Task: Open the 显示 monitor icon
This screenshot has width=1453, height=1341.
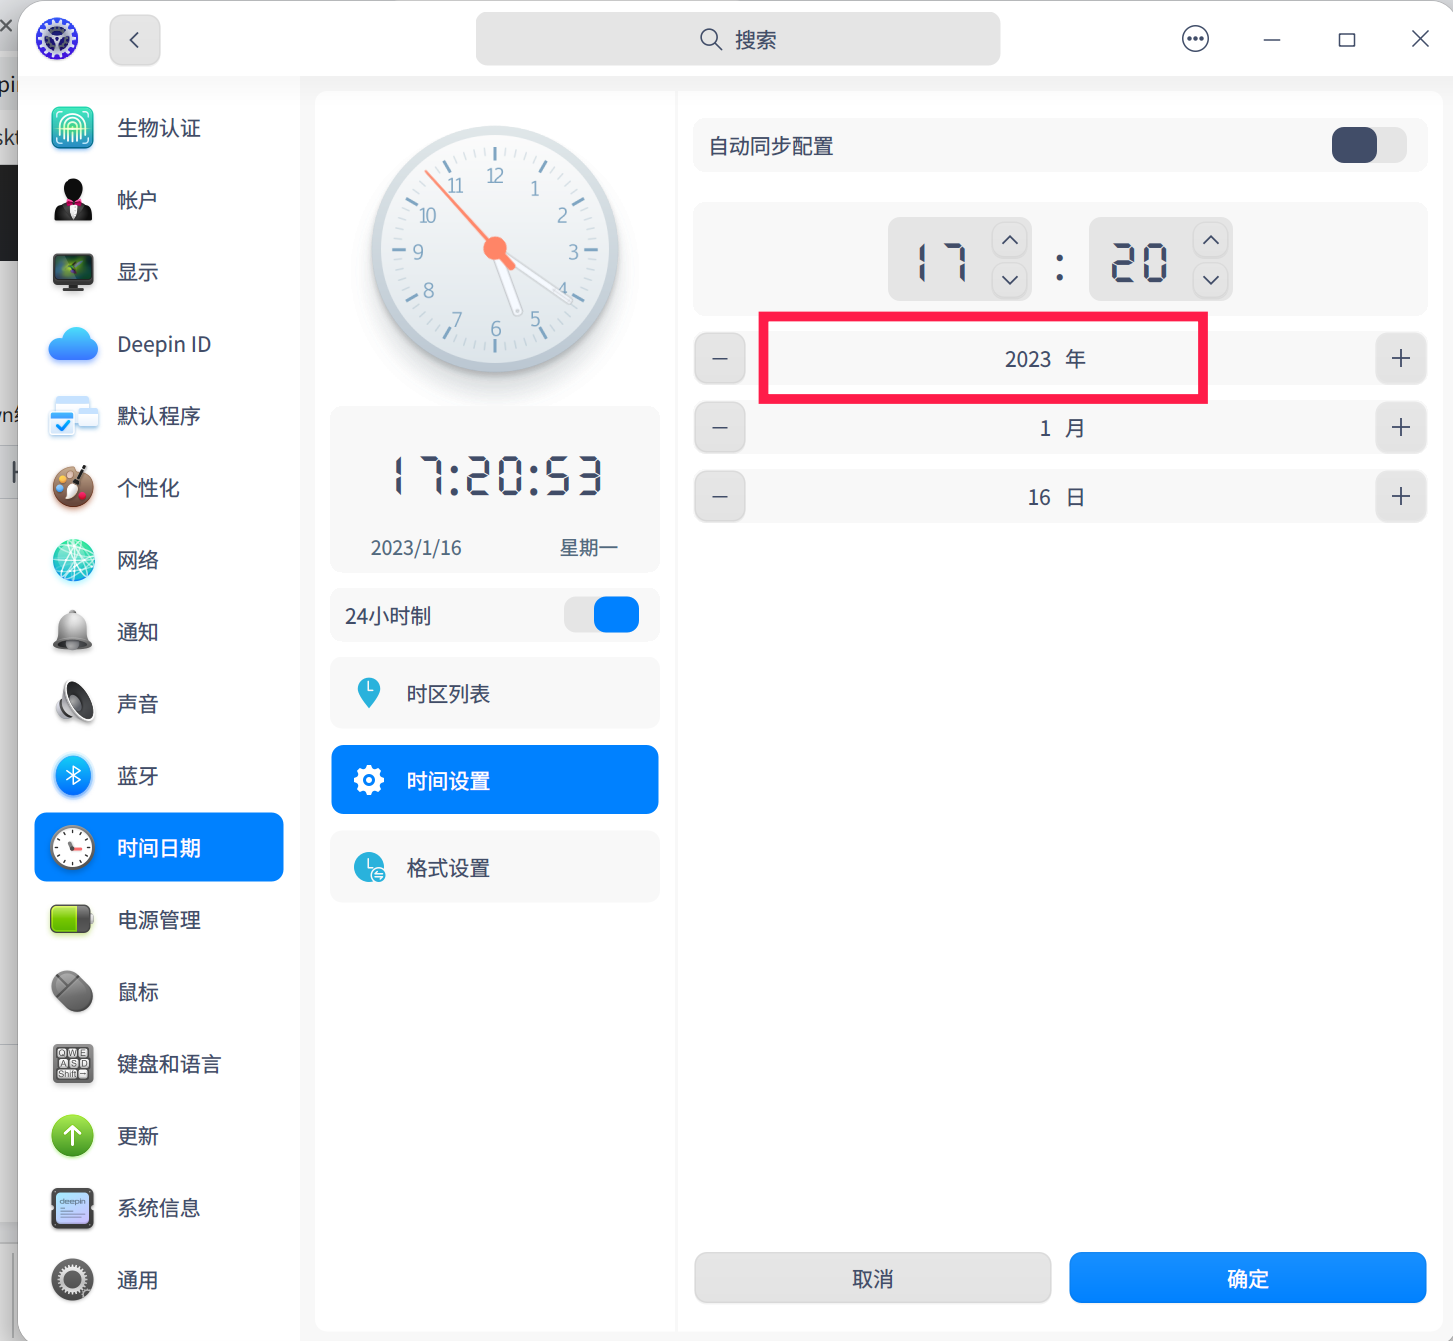Action: 73,272
